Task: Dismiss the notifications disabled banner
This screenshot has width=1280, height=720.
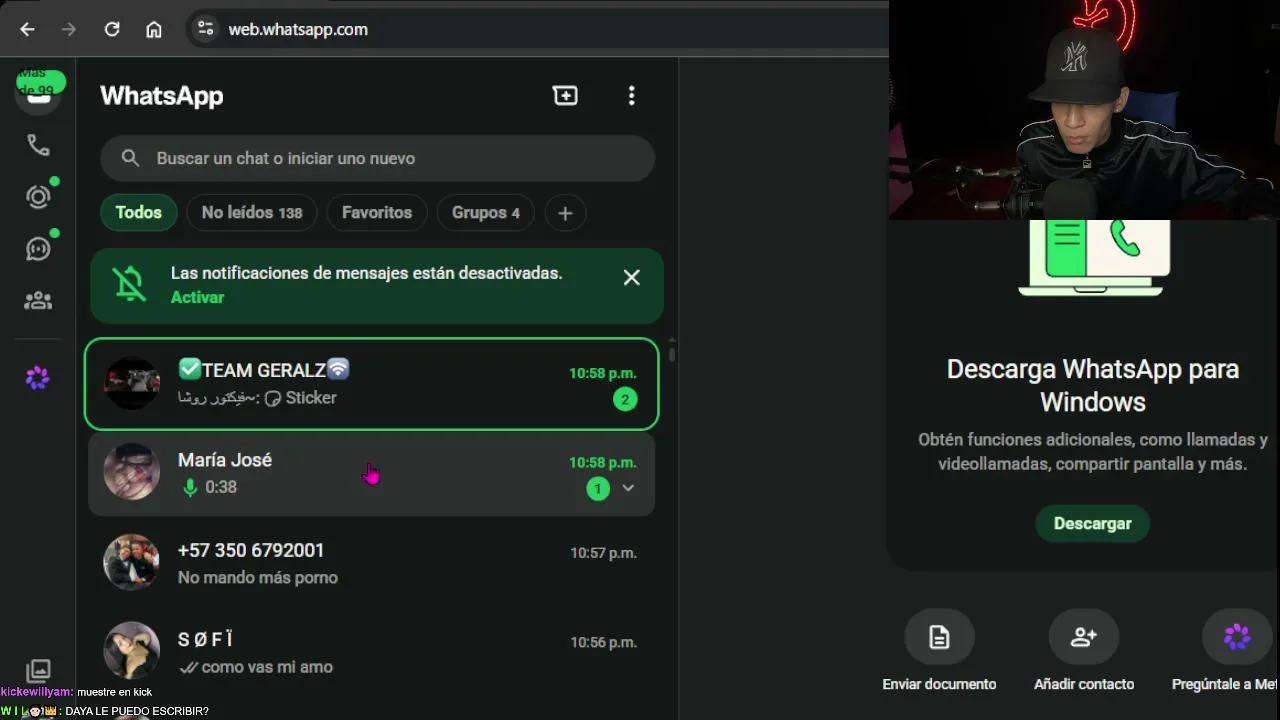Action: pos(632,278)
